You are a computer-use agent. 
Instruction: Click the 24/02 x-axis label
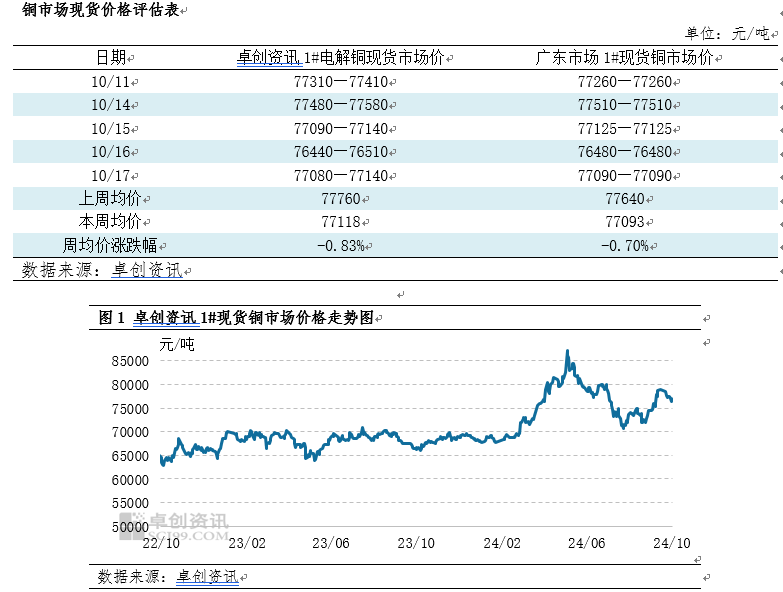(502, 542)
